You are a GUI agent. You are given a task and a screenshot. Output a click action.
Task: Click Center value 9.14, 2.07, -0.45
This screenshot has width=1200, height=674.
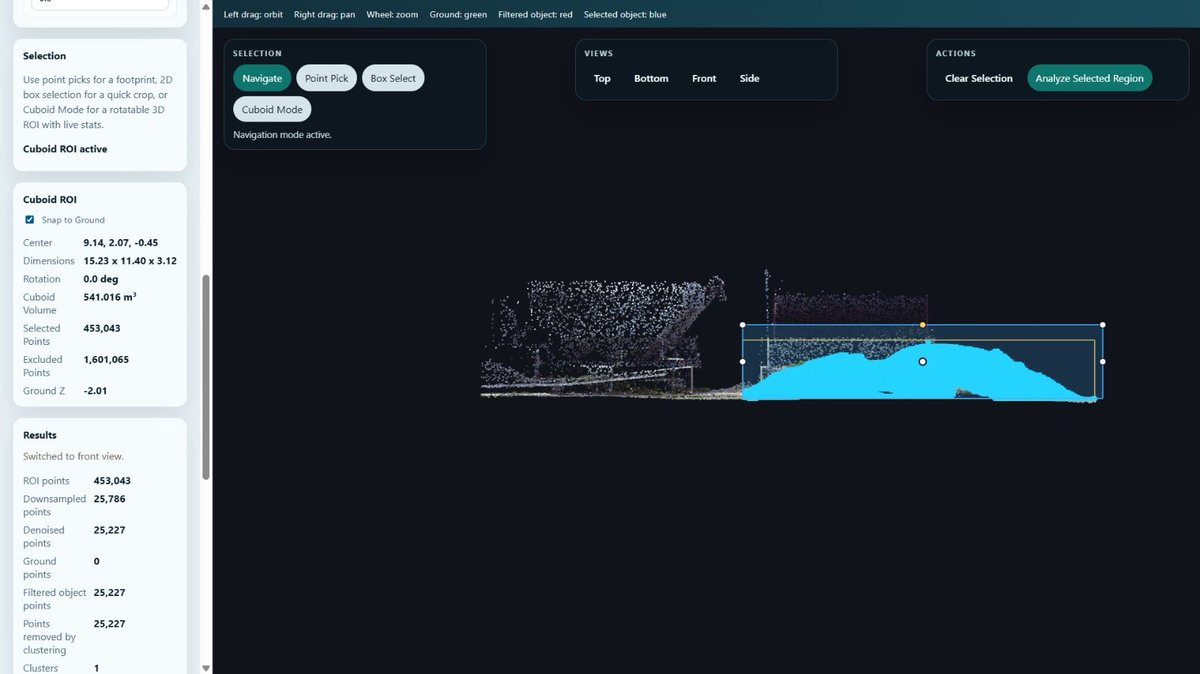pos(121,243)
